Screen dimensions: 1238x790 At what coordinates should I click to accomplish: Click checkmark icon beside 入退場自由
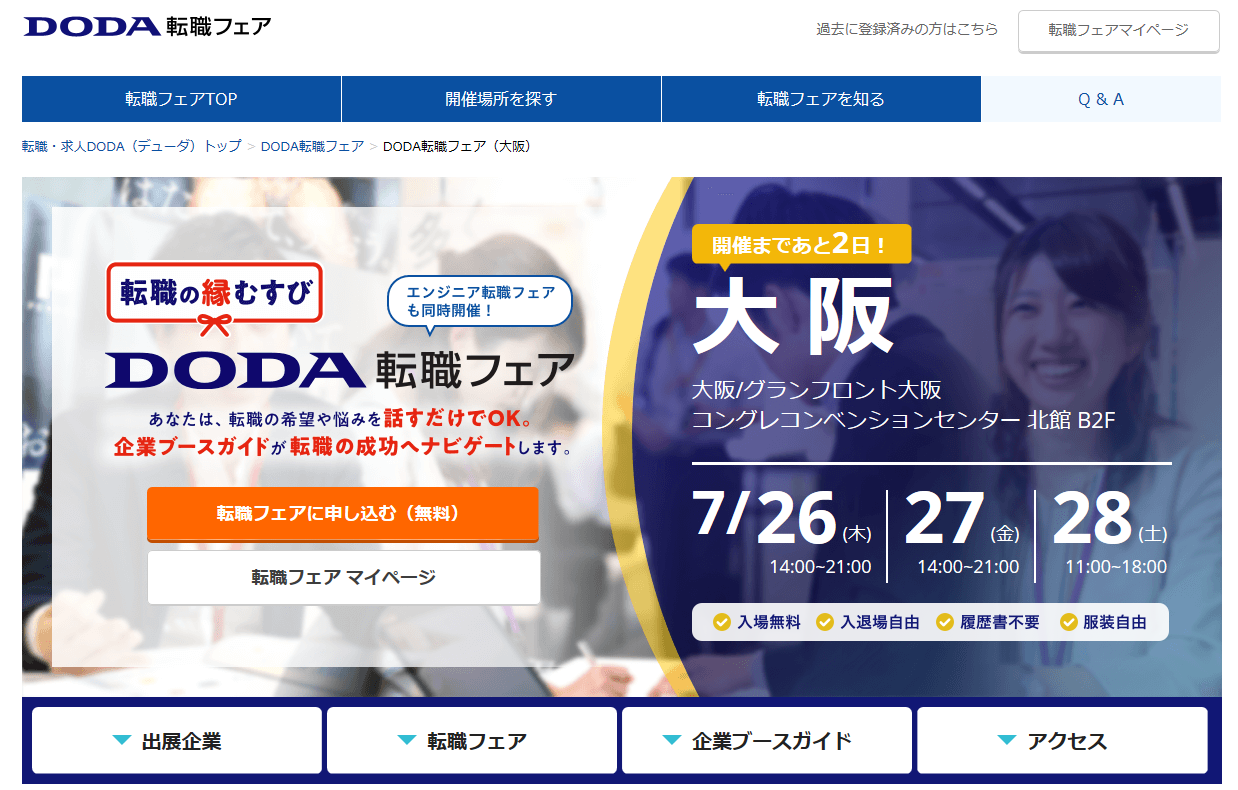(x=825, y=622)
